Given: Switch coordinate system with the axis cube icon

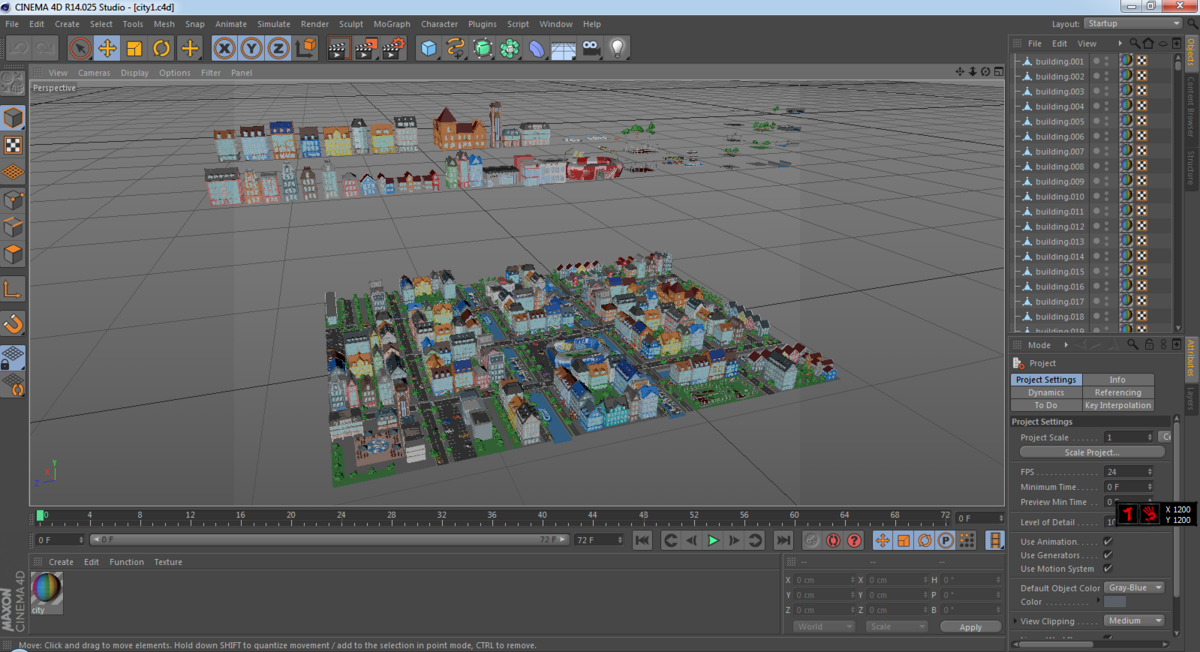Looking at the screenshot, I should coord(306,47).
